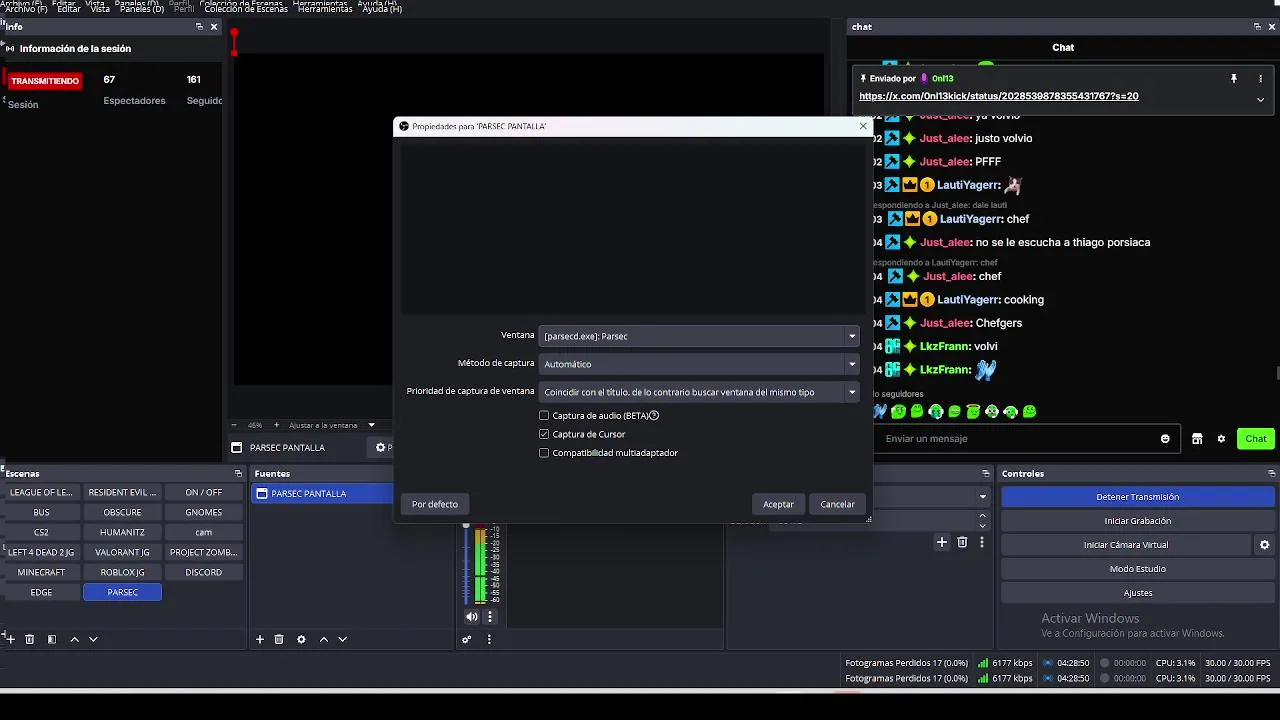This screenshot has width=1280, height=720.
Task: Open the Ventana dropdown showing [parsecd.exe]: Parsec
Action: (x=699, y=336)
